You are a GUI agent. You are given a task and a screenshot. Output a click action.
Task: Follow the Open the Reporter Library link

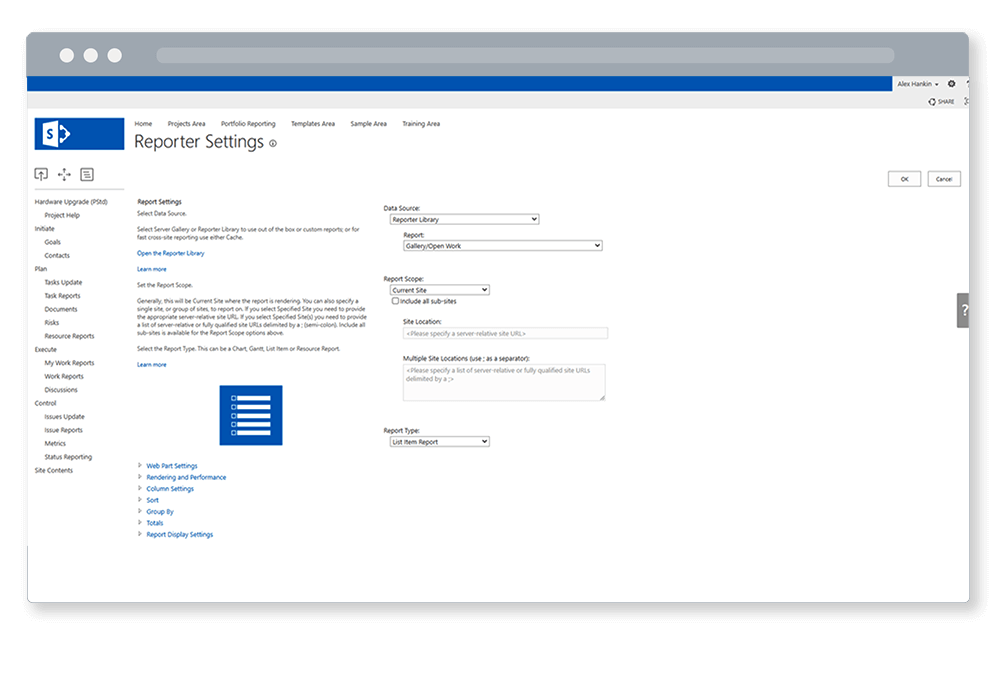point(170,253)
